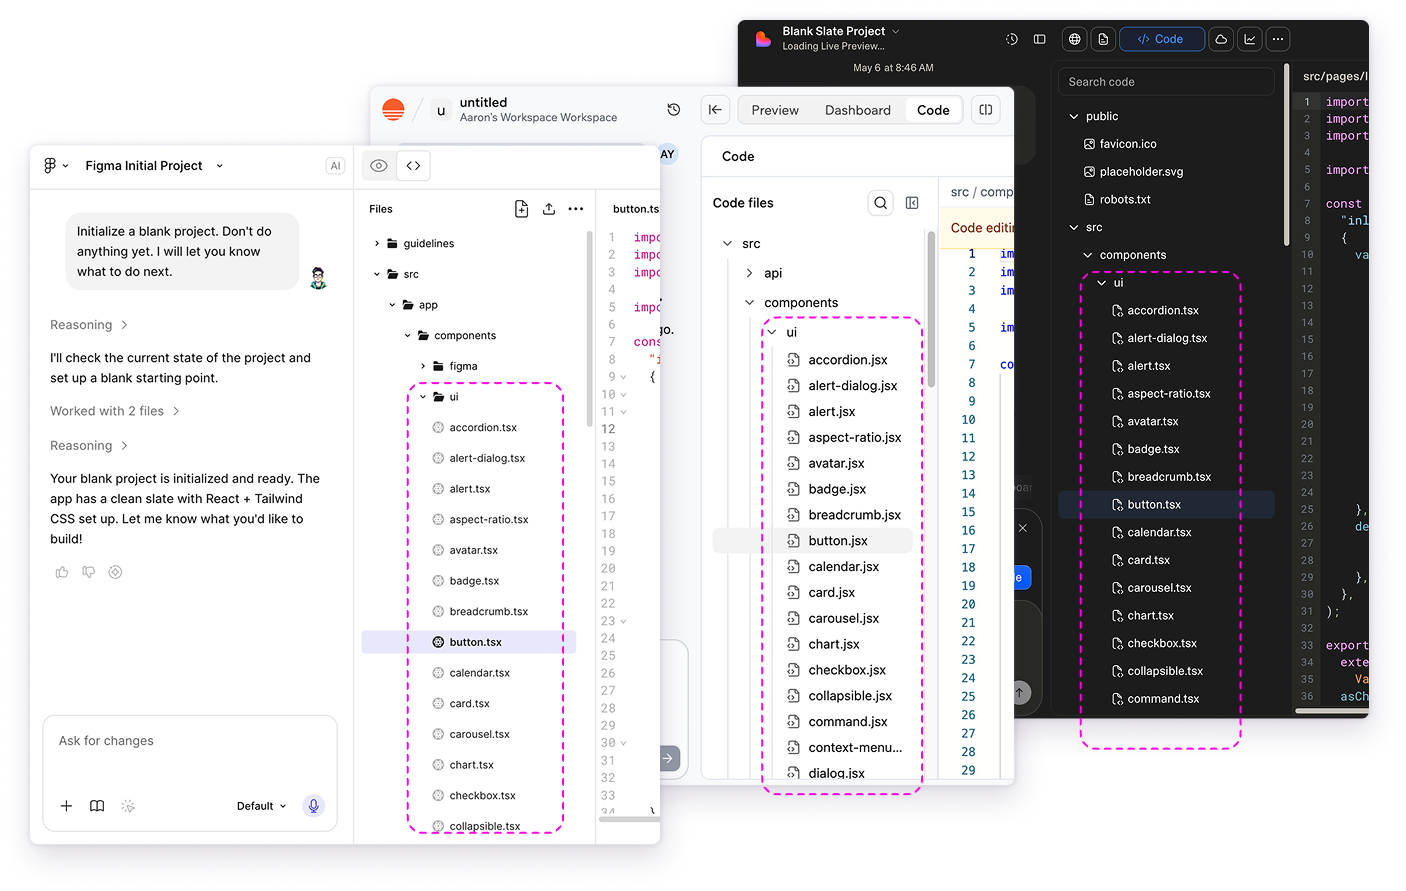Select button.tsx in Figma file tree

pyautogui.click(x=468, y=642)
